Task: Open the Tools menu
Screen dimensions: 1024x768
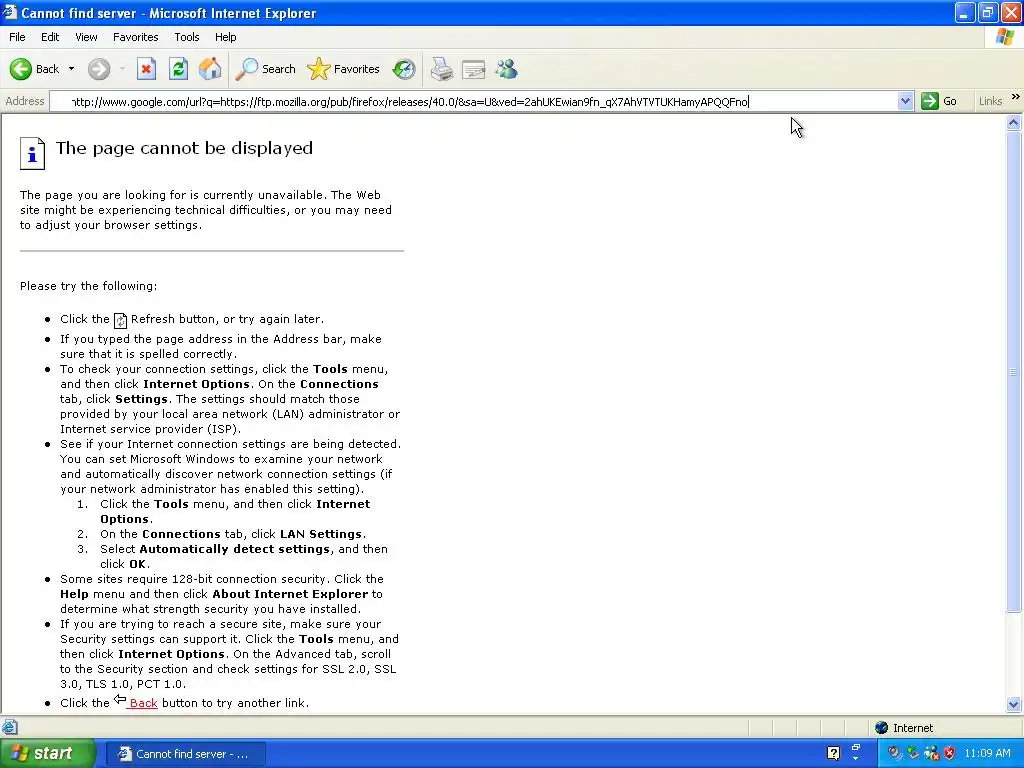Action: 186,37
